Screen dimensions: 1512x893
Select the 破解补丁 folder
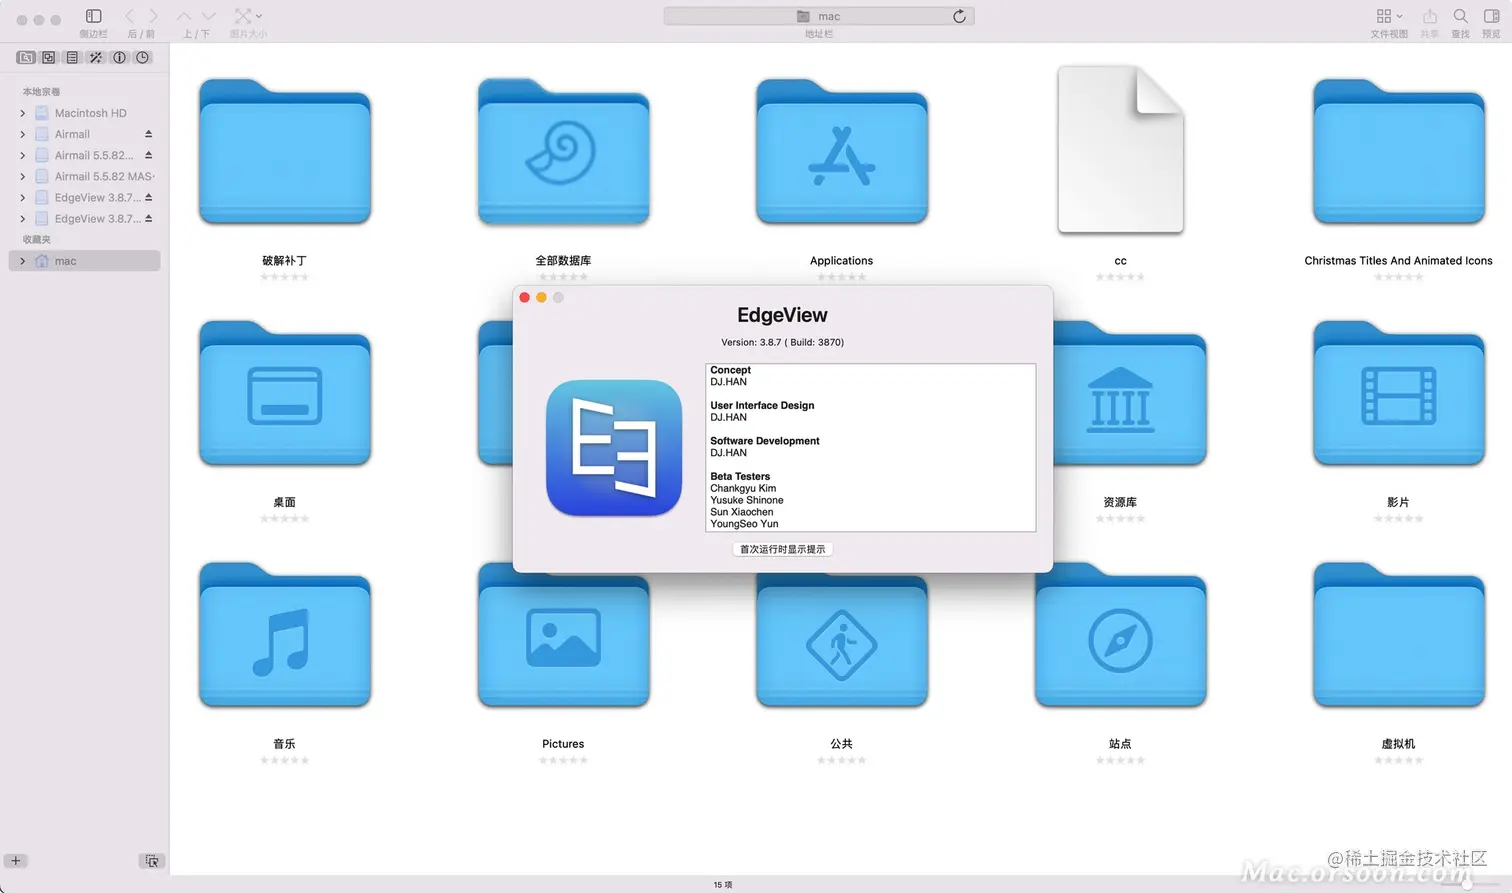click(285, 151)
